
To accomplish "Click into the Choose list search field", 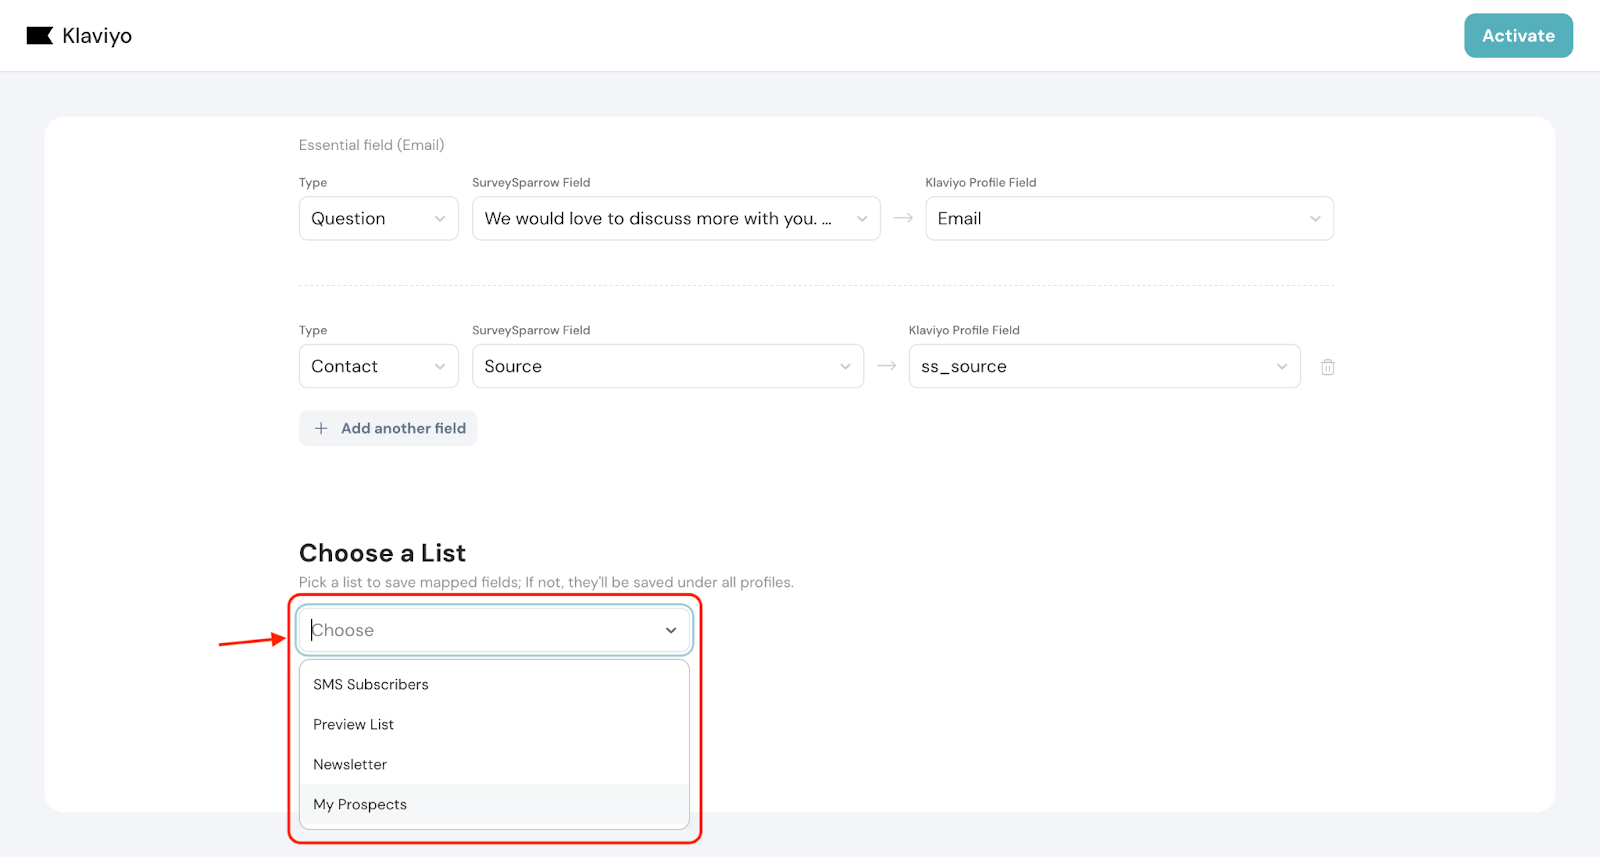I will click(480, 630).
